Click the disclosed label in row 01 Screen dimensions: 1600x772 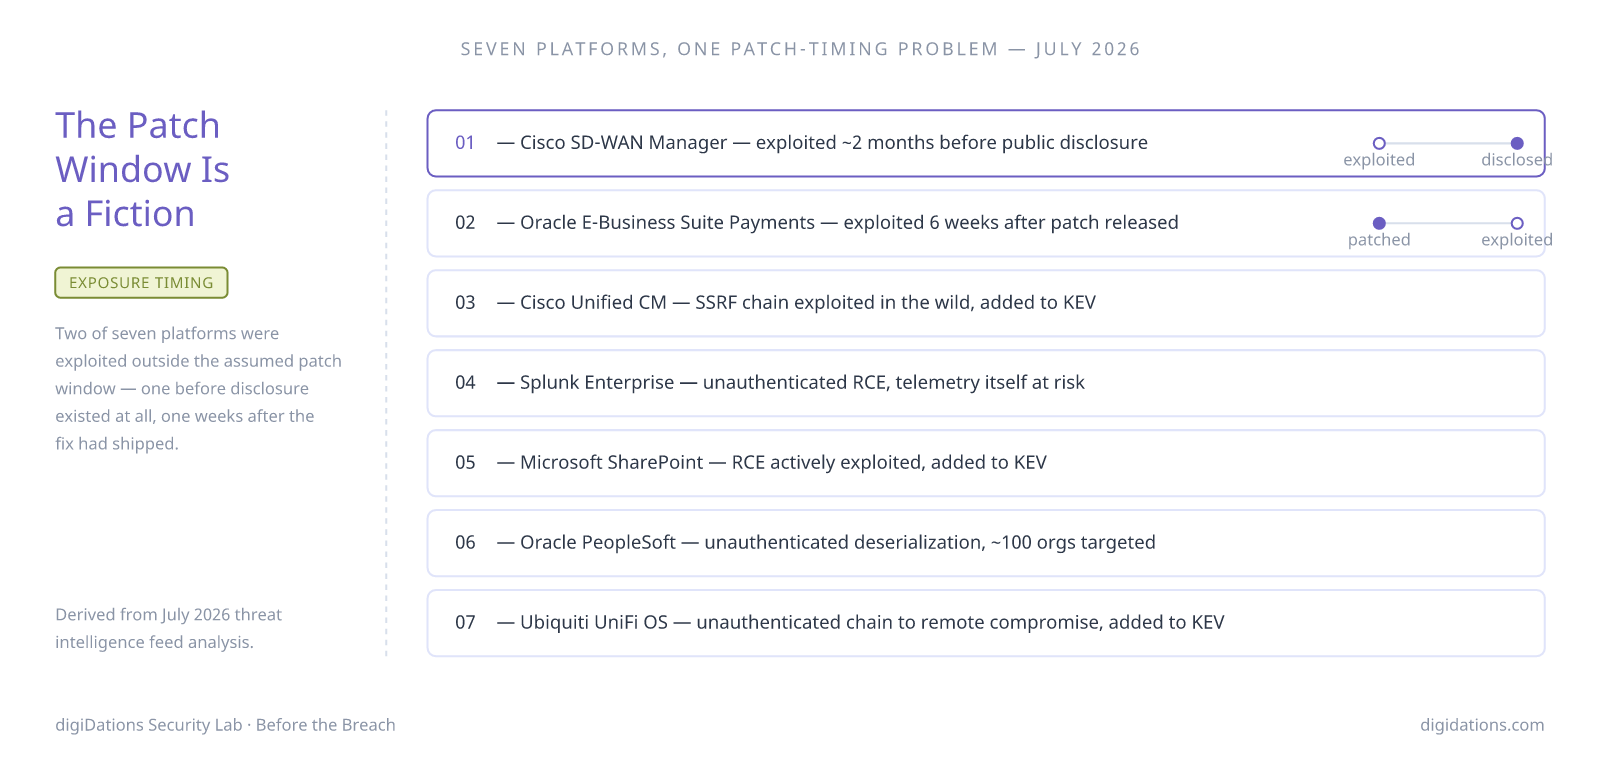coord(1517,160)
